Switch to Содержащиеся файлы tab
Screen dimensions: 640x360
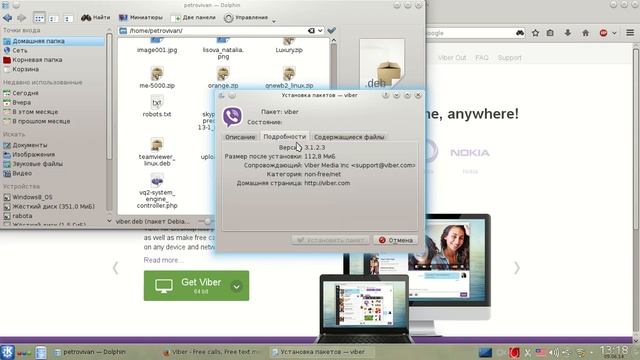(349, 137)
